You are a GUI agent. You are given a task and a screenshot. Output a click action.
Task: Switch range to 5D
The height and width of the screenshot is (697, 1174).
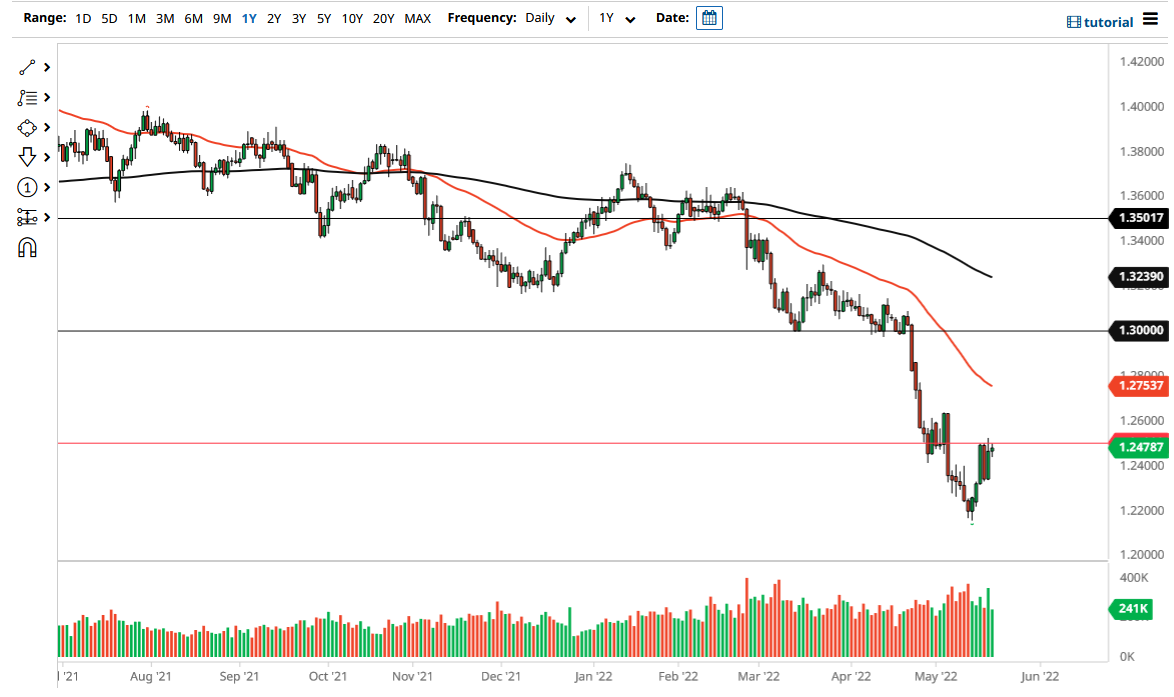tap(109, 18)
